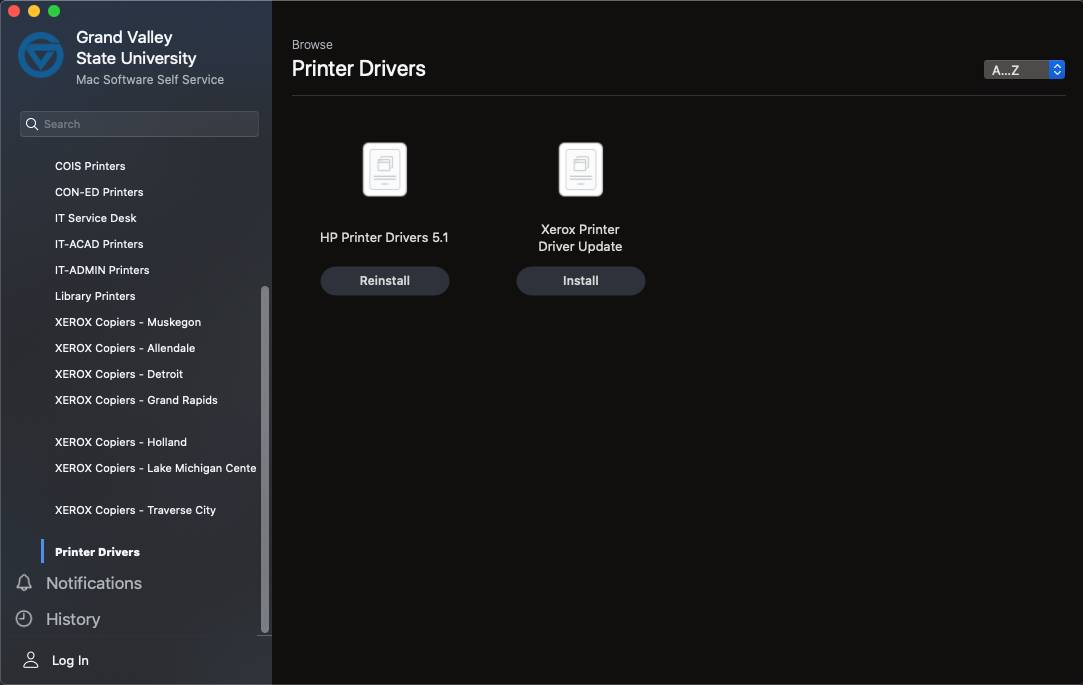This screenshot has width=1083, height=685.
Task: Select Library Printers in the sidebar
Action: 95,296
